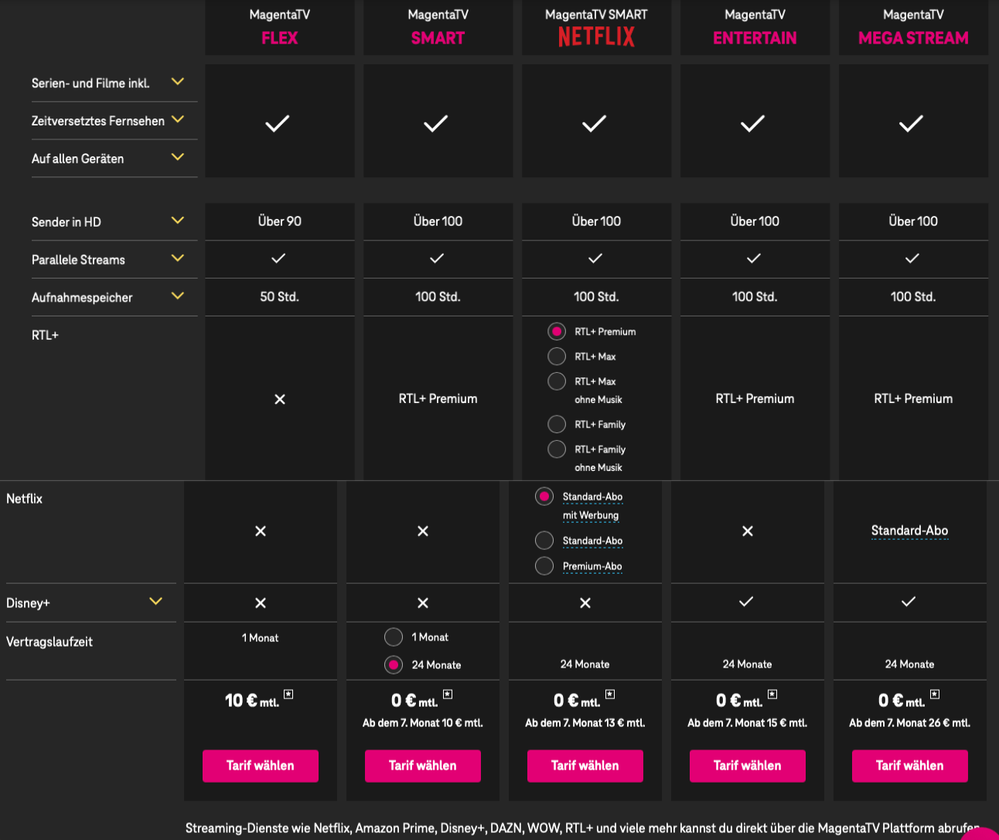Choose RTL+ Family radio option

click(x=557, y=424)
